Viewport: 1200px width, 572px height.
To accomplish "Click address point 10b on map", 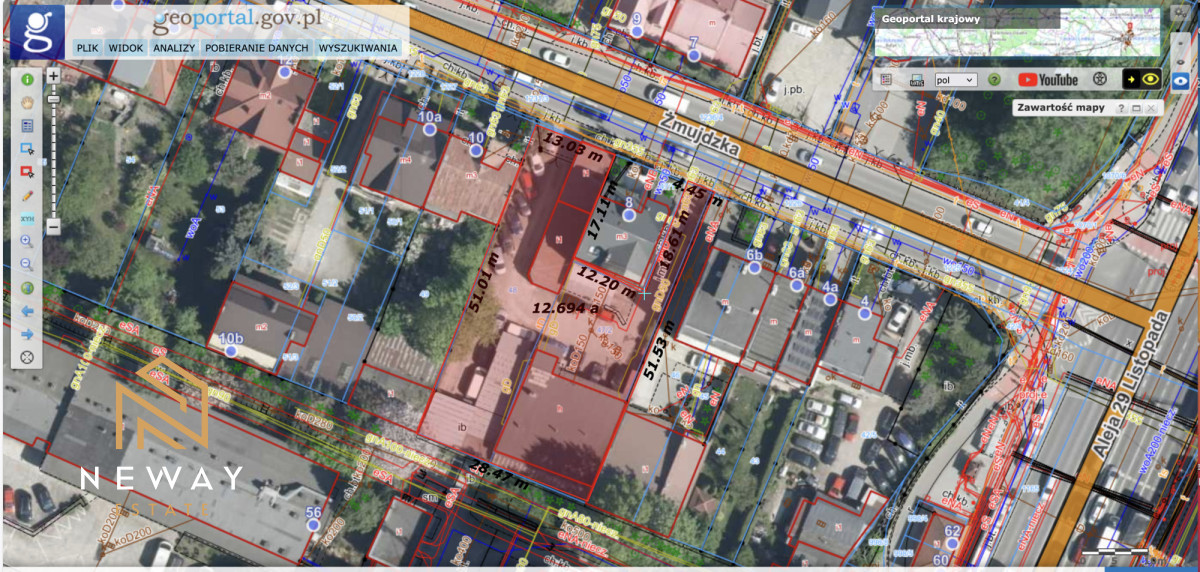I will pyautogui.click(x=232, y=351).
